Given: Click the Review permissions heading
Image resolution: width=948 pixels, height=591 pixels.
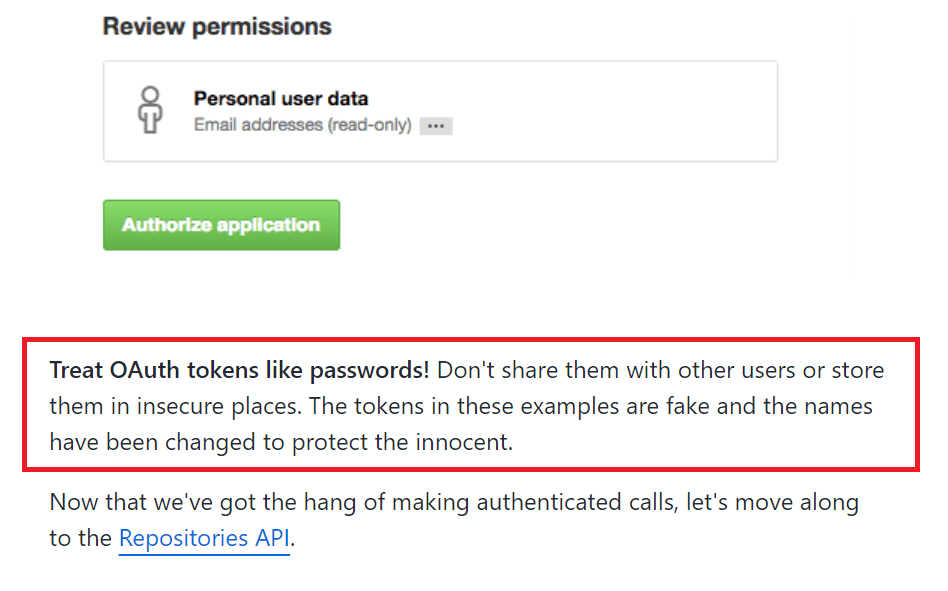Looking at the screenshot, I should pos(217,27).
